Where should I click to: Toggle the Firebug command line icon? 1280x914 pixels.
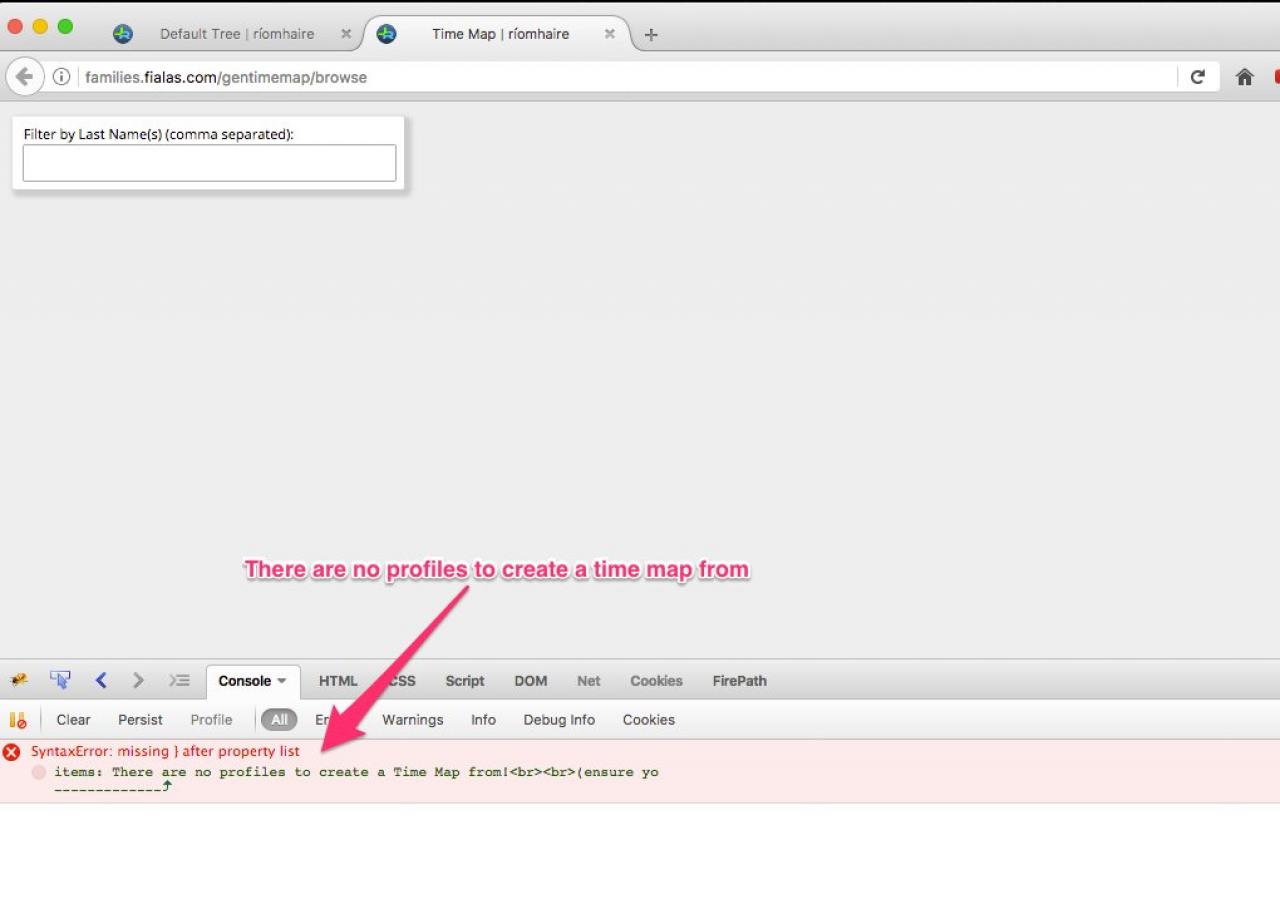179,681
